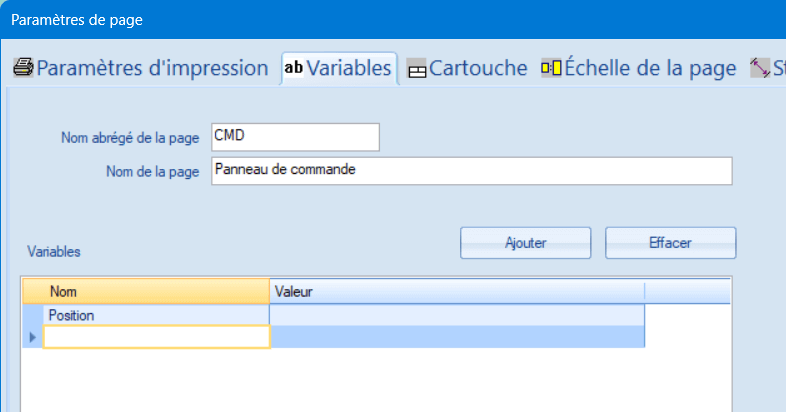
Task: Select the Position variable name cell
Action: (157, 315)
